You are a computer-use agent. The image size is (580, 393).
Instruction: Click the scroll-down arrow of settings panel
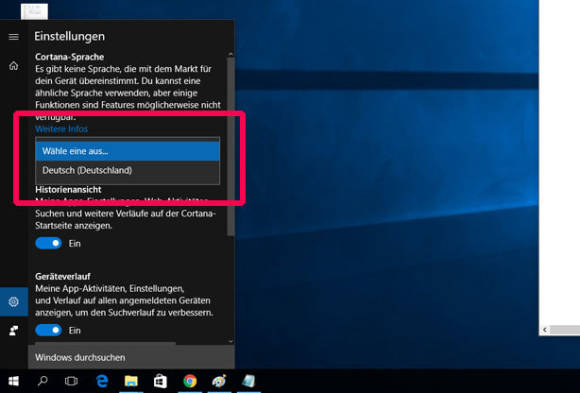pos(231,341)
